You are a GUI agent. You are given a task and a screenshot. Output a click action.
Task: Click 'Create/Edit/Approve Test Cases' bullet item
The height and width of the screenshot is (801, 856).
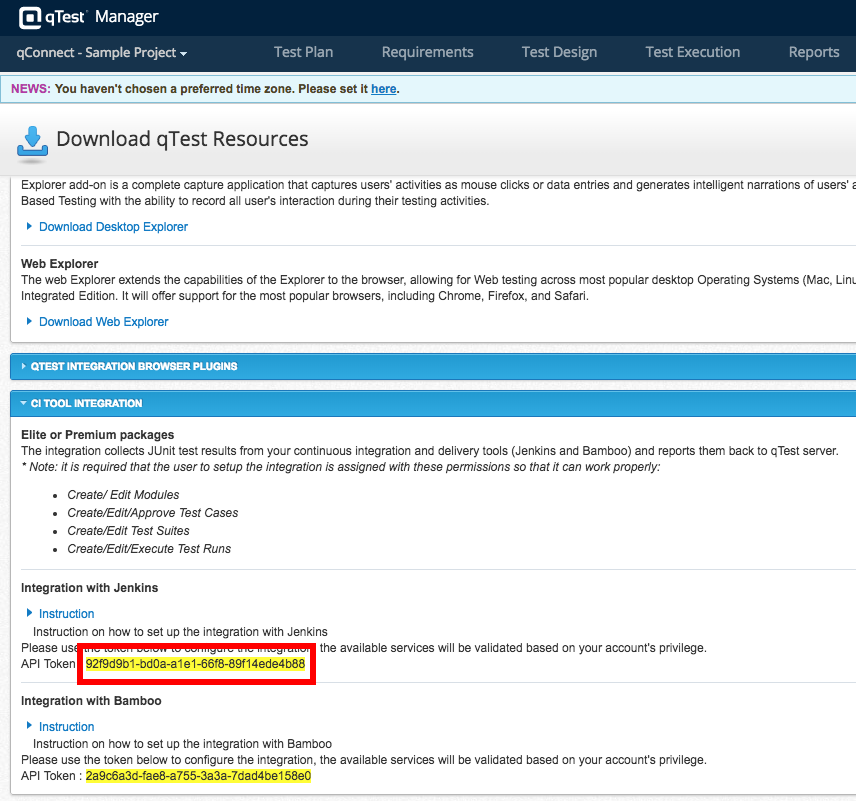tap(153, 513)
